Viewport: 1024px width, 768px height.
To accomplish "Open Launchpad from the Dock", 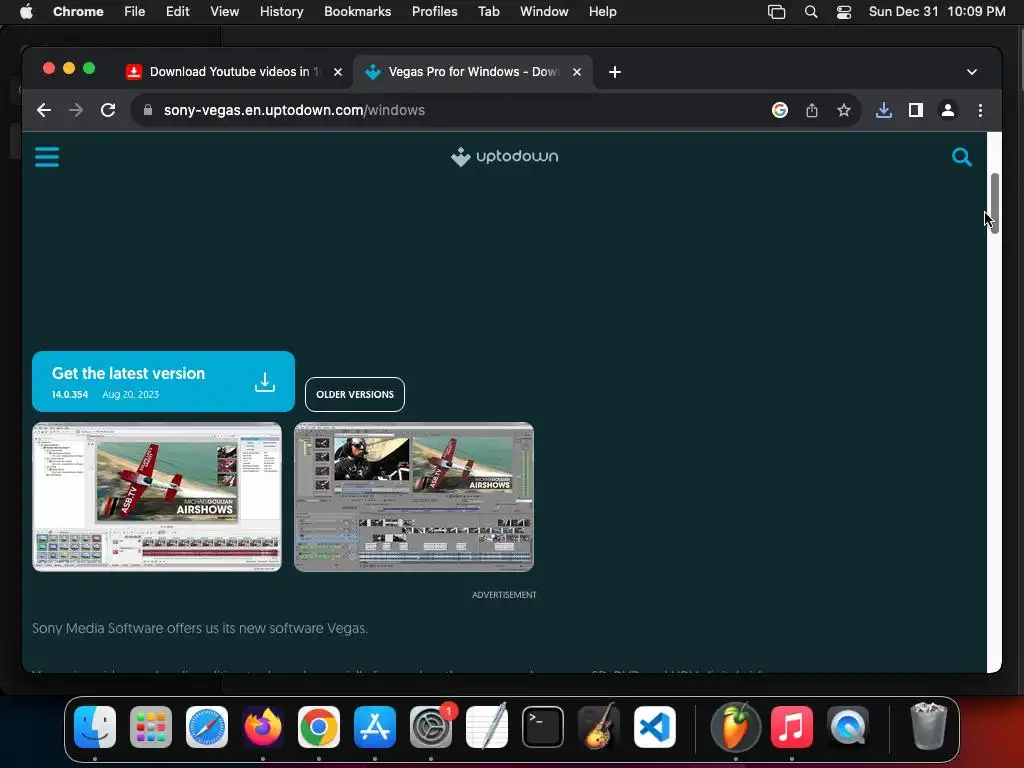I will point(151,727).
